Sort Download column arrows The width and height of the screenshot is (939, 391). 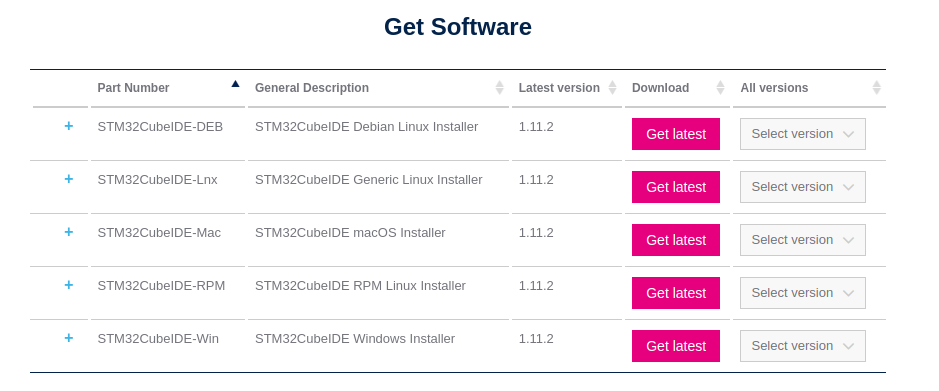tap(720, 87)
